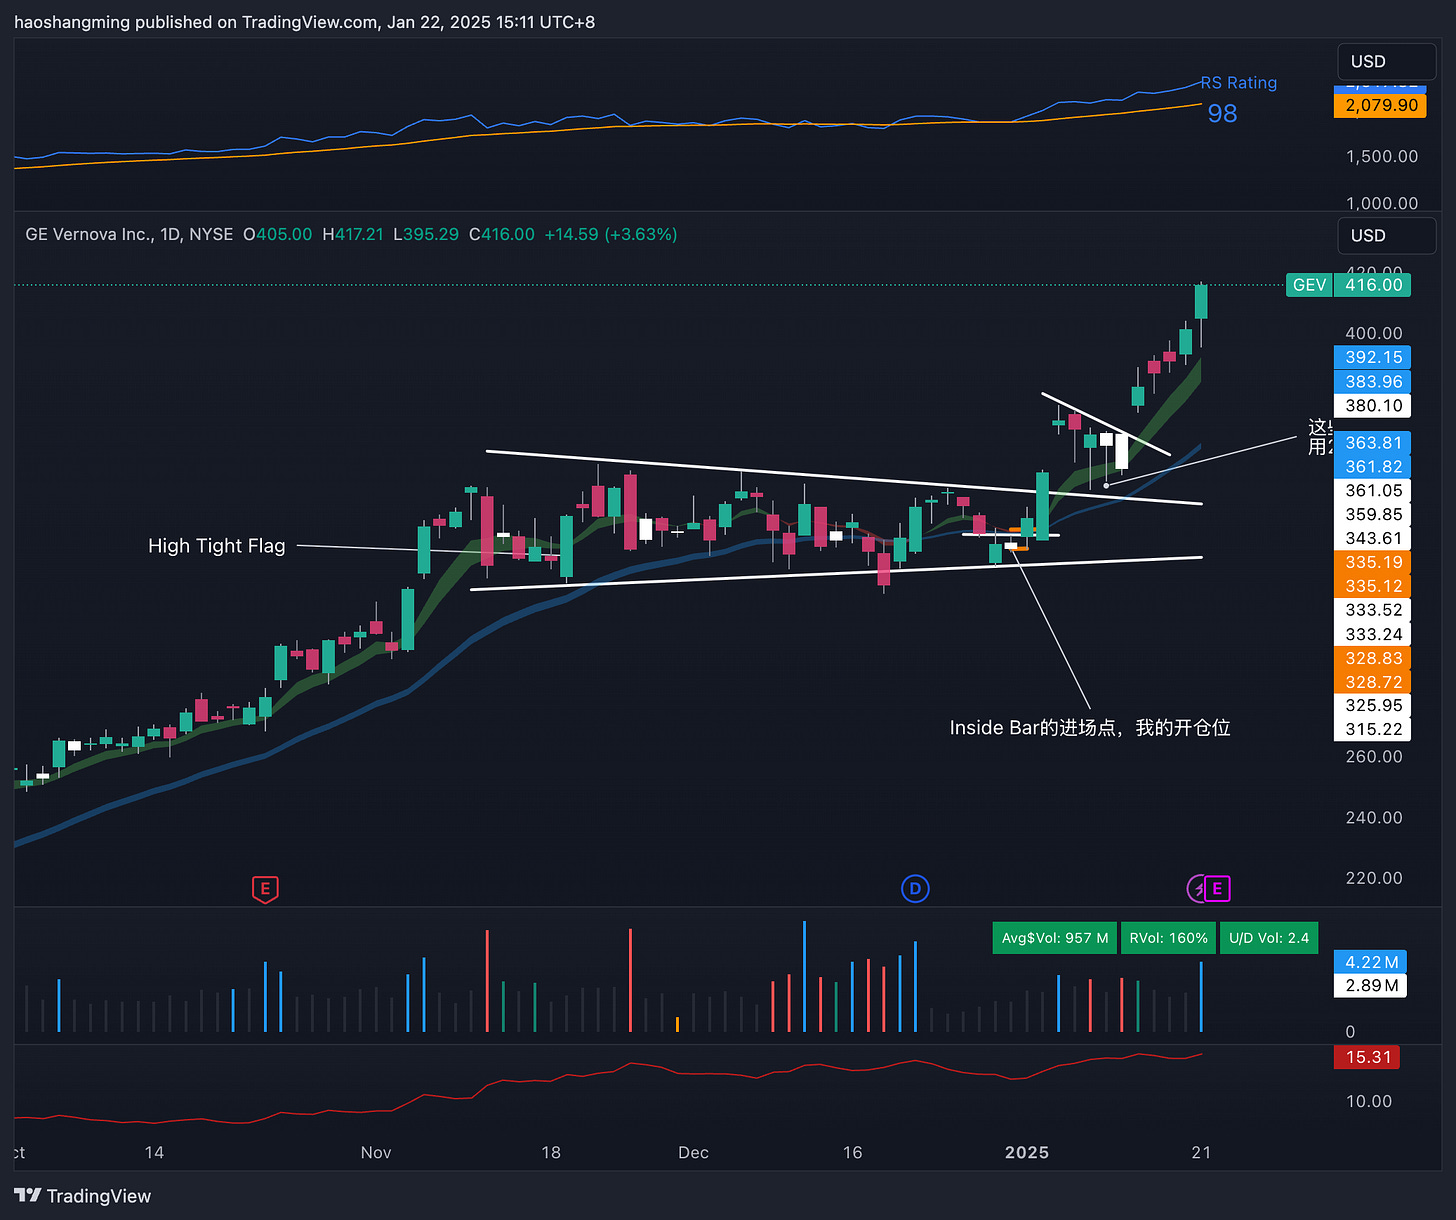Image resolution: width=1456 pixels, height=1220 pixels.
Task: Click the orange 335.12 price label
Action: pyautogui.click(x=1373, y=586)
